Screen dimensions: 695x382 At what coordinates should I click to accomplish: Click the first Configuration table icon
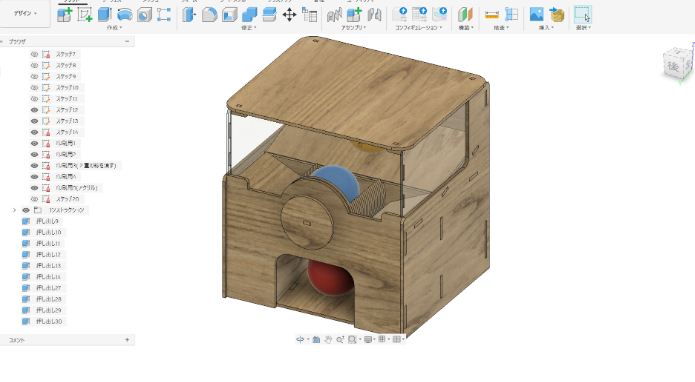tap(400, 15)
